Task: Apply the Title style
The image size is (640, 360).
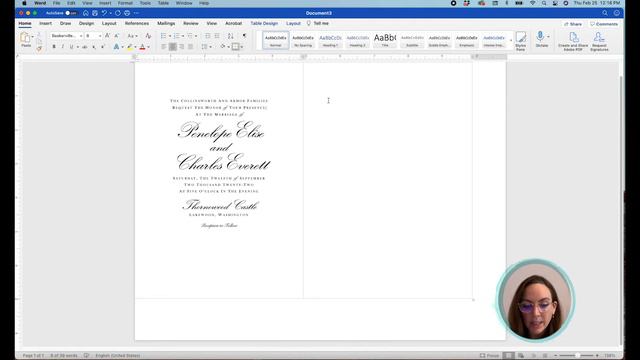Action: coord(384,40)
